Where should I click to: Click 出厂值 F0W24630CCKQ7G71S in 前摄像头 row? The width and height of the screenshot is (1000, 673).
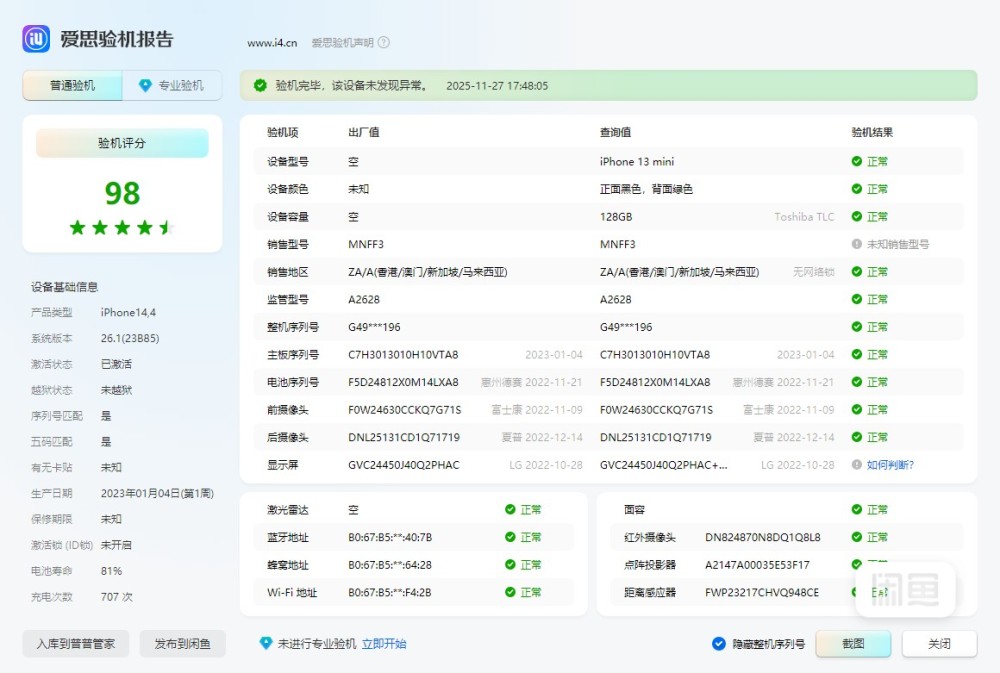pyautogui.click(x=404, y=410)
